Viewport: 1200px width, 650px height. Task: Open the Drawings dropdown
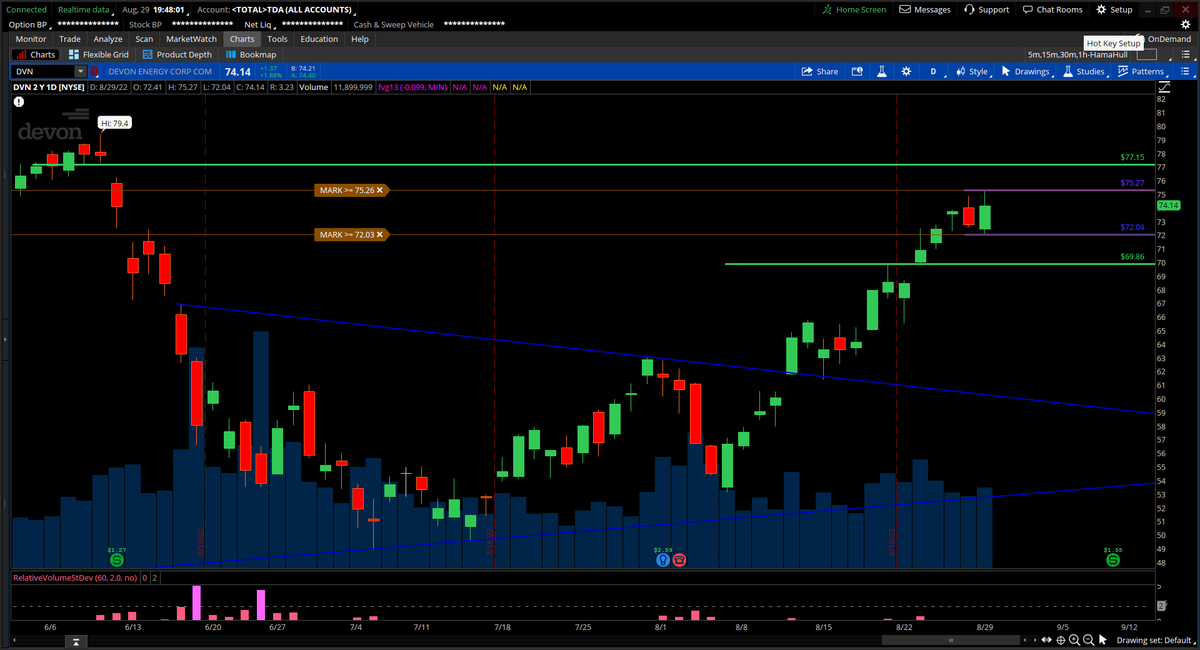(x=1027, y=71)
